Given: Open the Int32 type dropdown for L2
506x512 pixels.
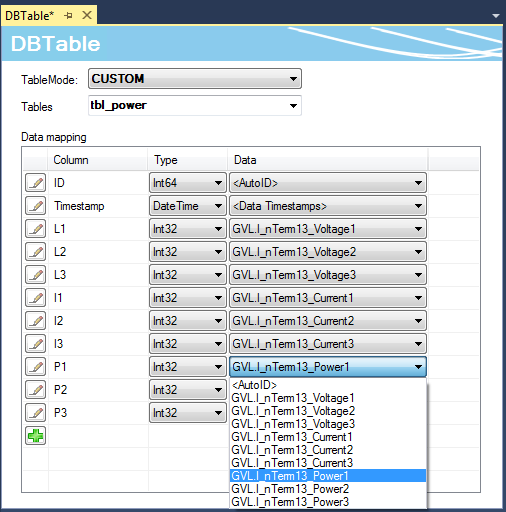Looking at the screenshot, I should coord(188,252).
